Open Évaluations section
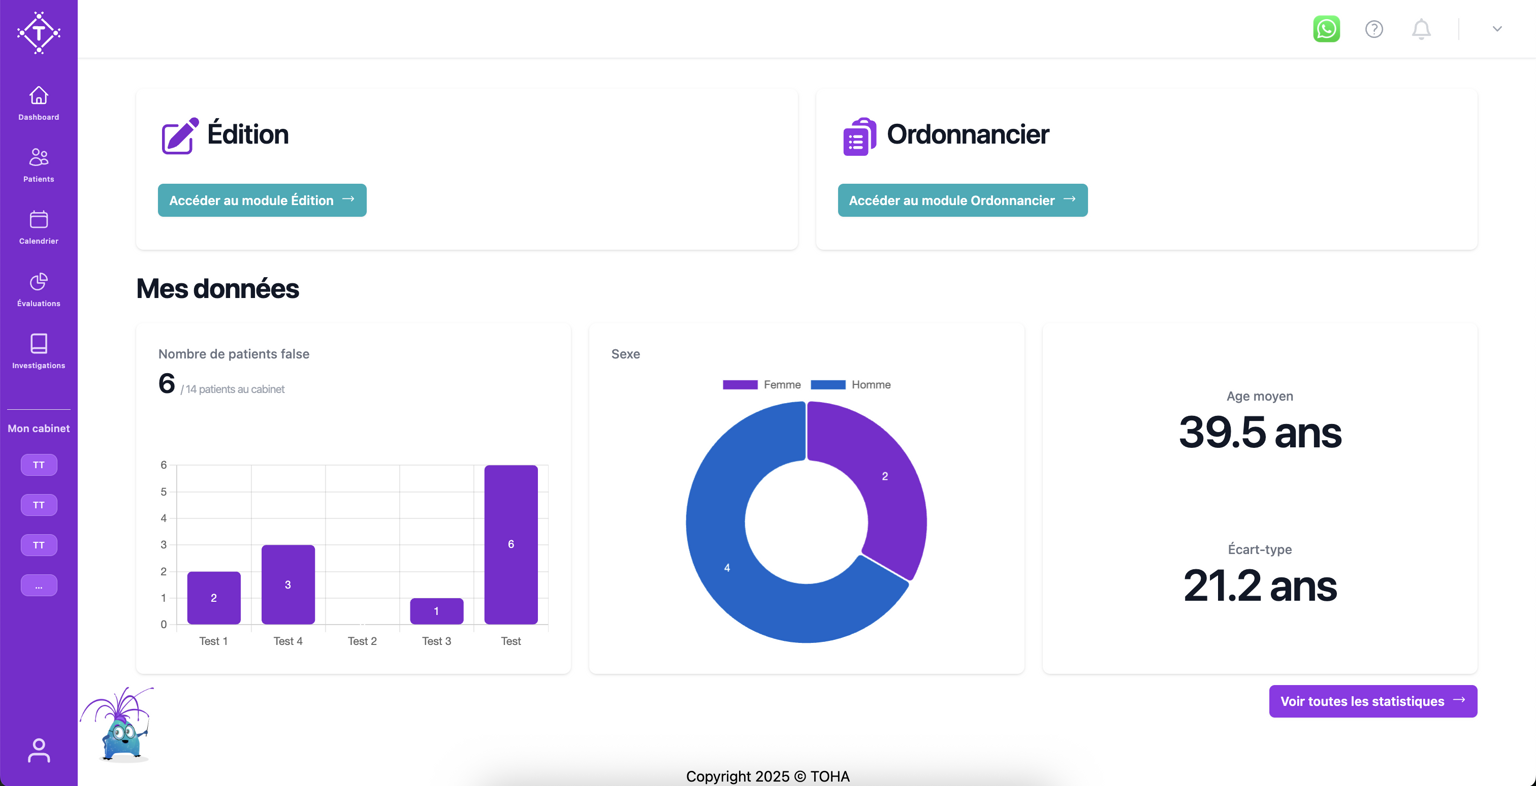The height and width of the screenshot is (786, 1536). 39,289
